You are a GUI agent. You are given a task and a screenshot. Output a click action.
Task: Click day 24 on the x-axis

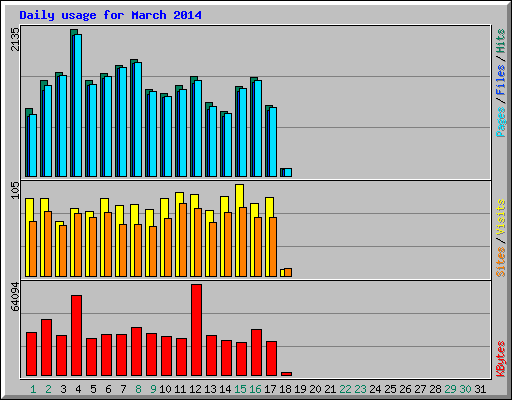(375, 389)
